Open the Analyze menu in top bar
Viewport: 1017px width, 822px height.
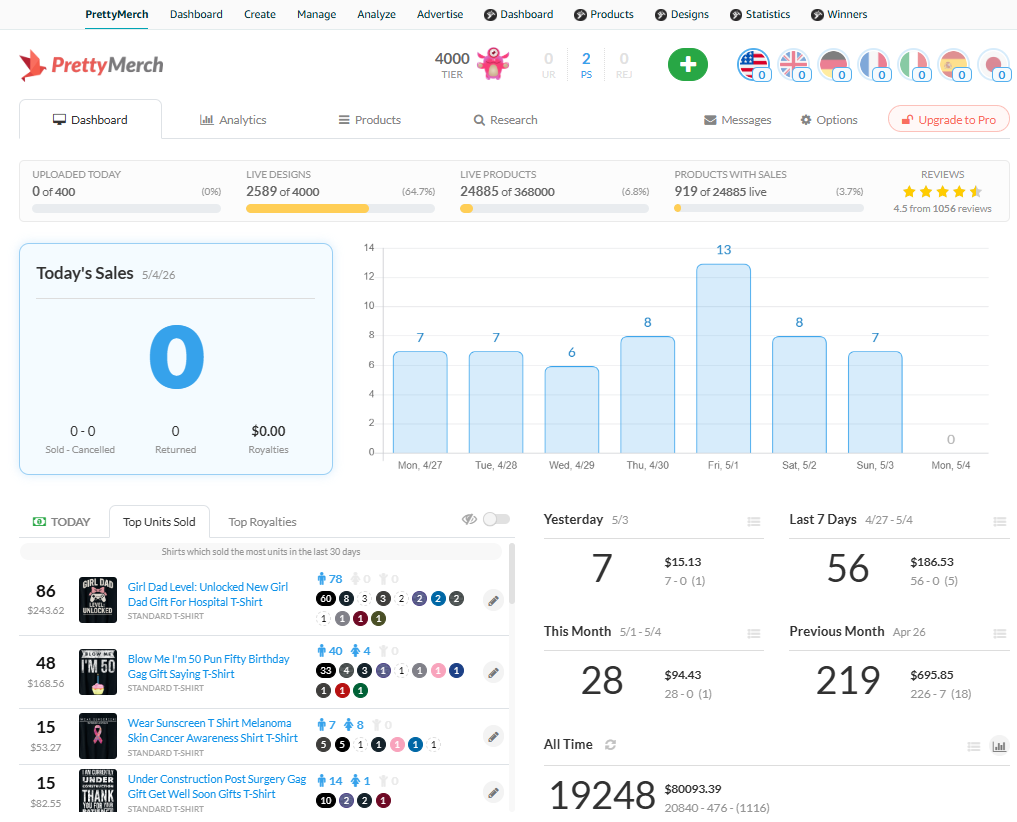coord(376,14)
